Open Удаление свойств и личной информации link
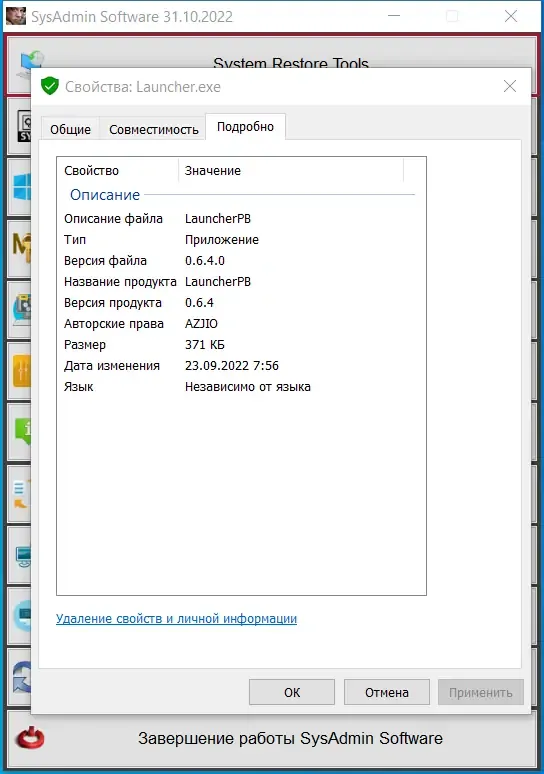This screenshot has height=774, width=544. pyautogui.click(x=176, y=619)
